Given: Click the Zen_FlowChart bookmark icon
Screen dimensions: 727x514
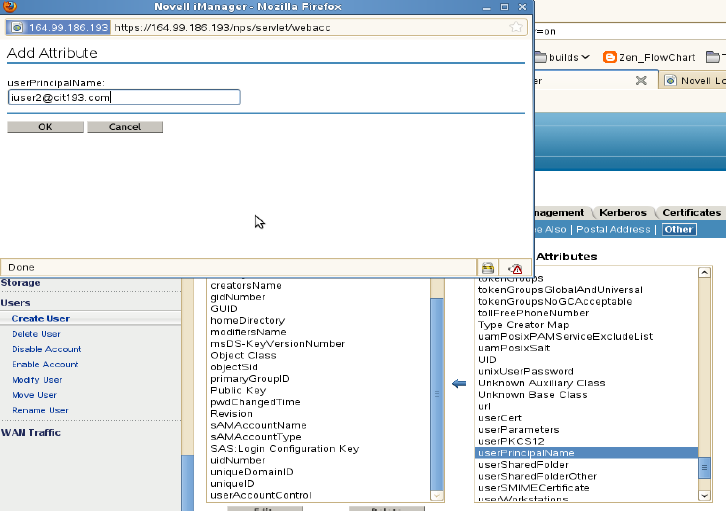Looking at the screenshot, I should click(x=609, y=57).
